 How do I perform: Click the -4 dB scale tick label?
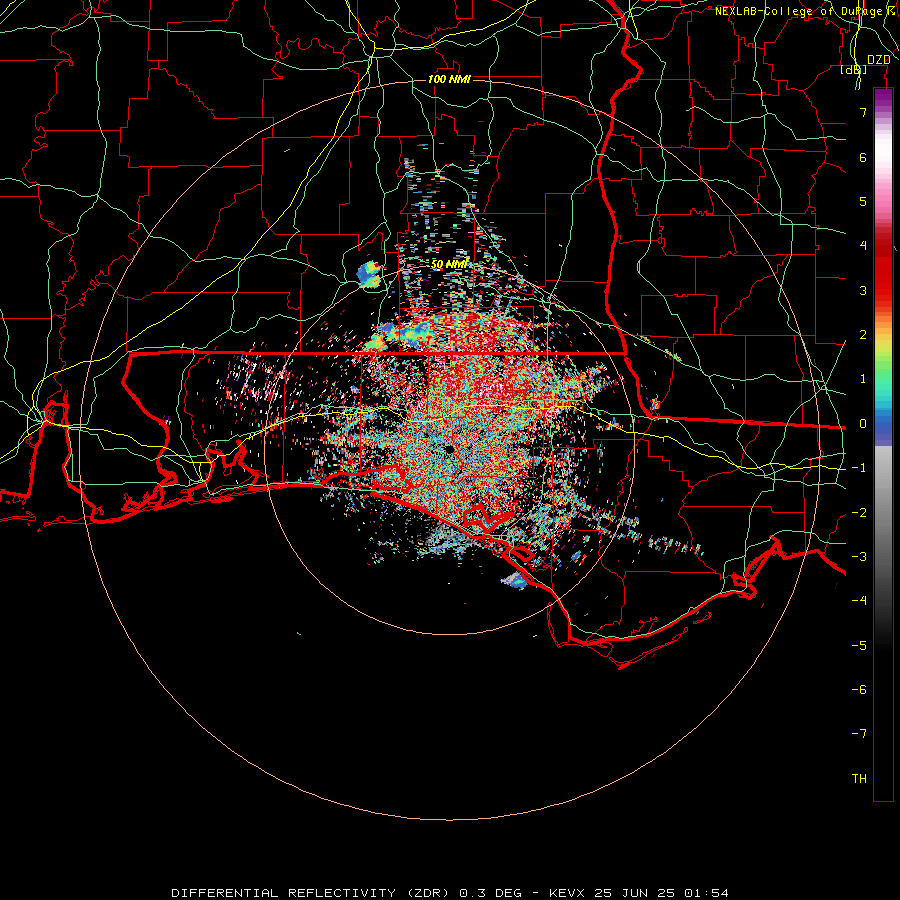[x=859, y=601]
